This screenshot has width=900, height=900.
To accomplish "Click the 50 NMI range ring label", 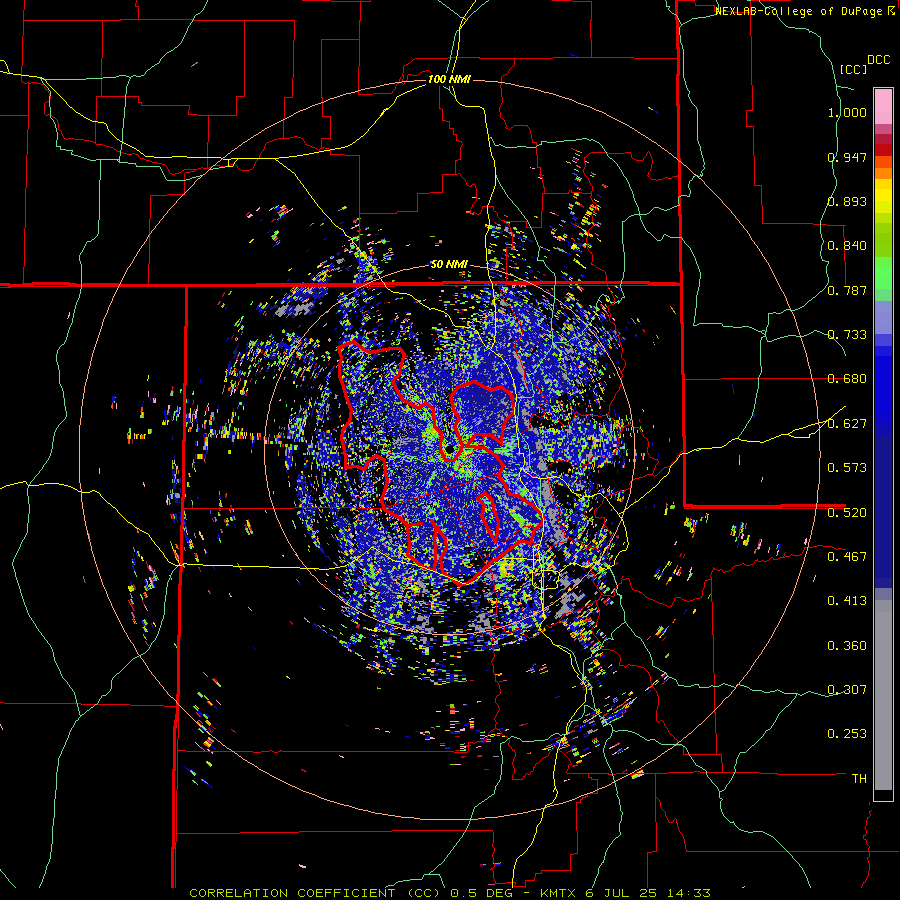I will tap(449, 265).
